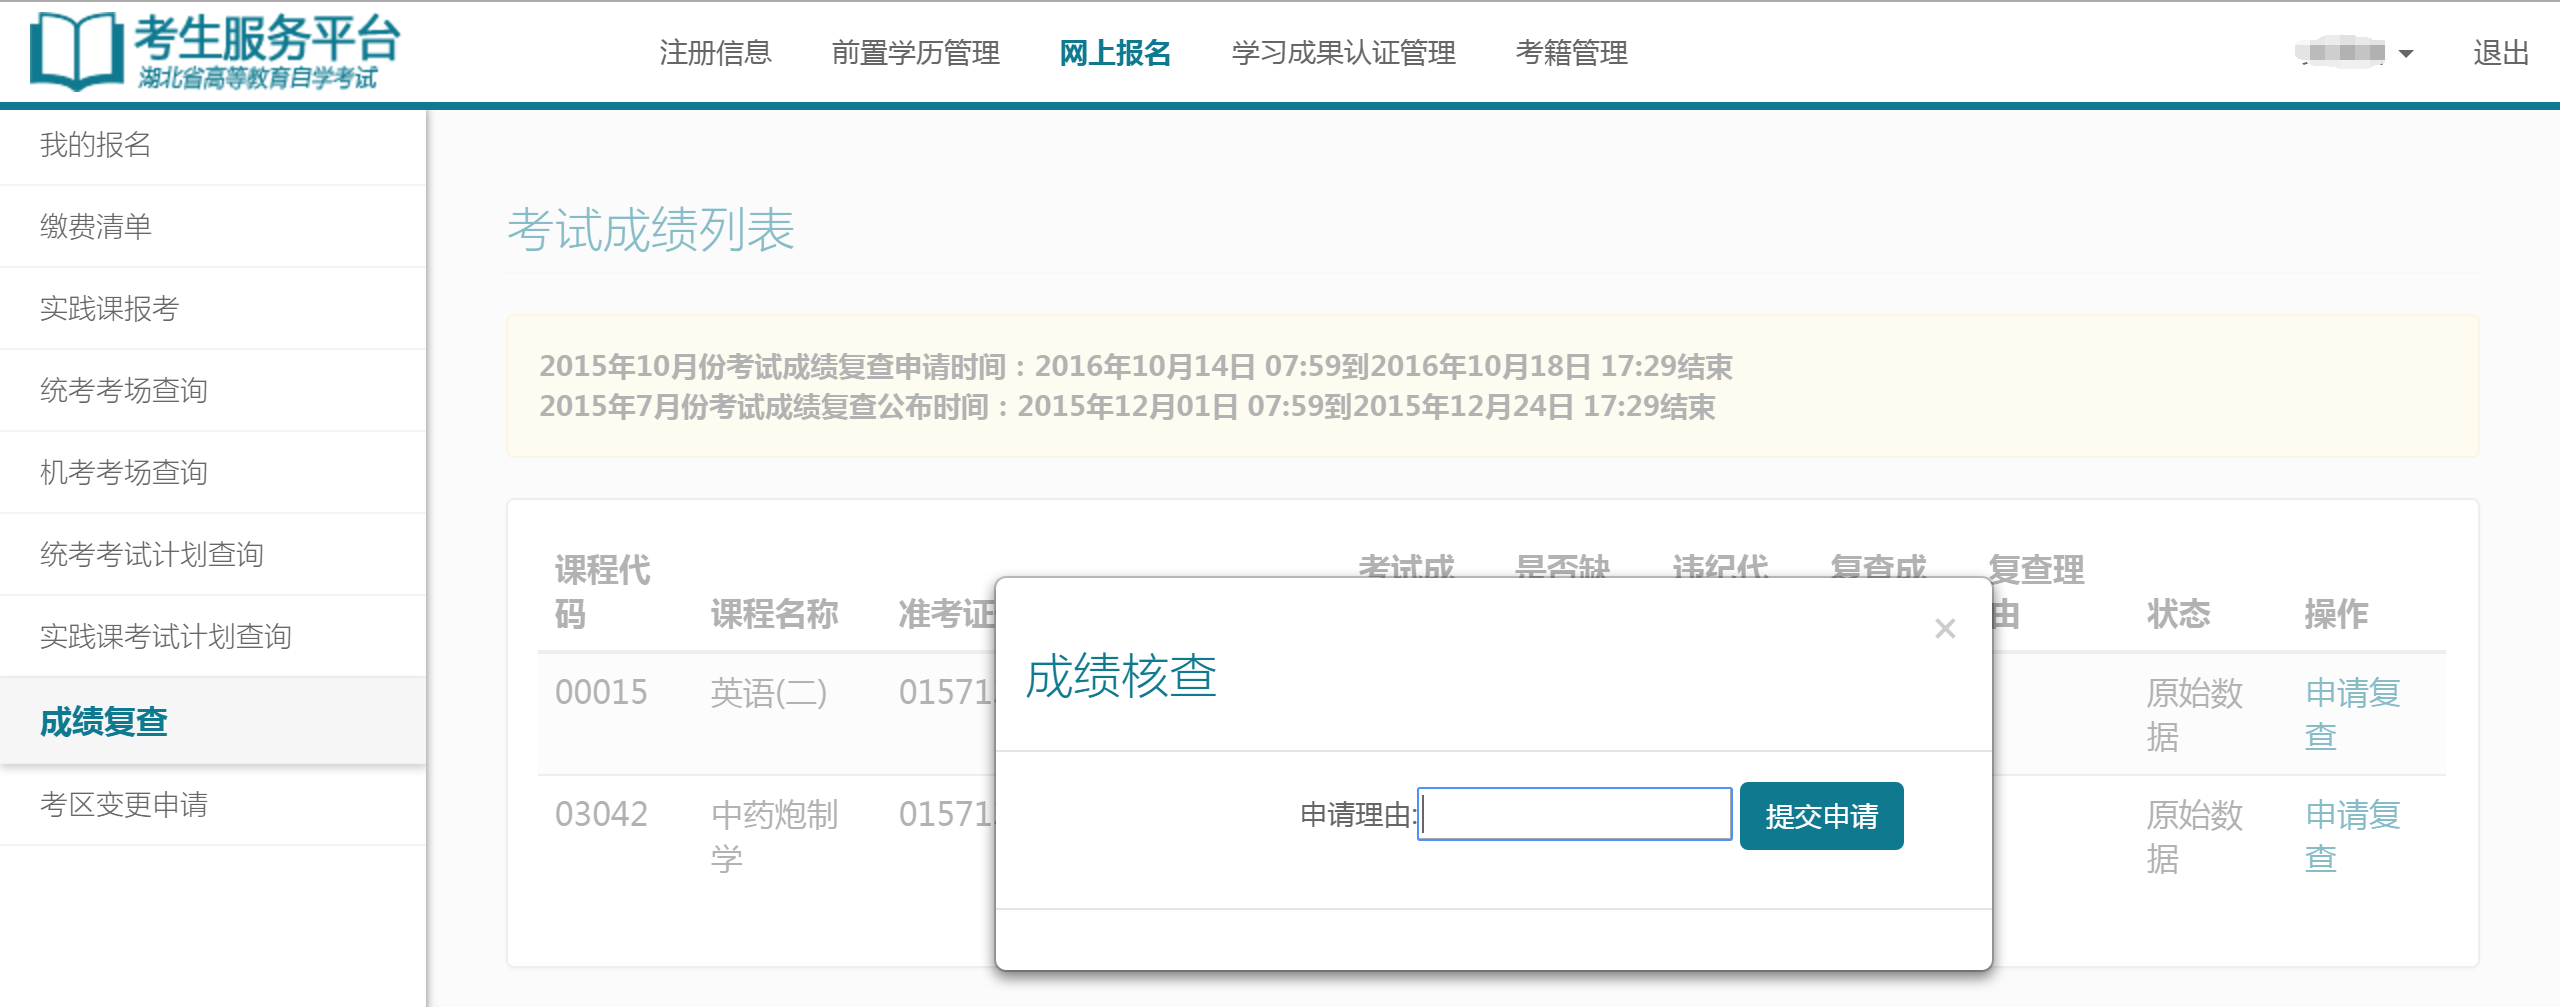The image size is (2560, 1007).
Task: Switch to 考籍管理 section
Action: point(1571,53)
